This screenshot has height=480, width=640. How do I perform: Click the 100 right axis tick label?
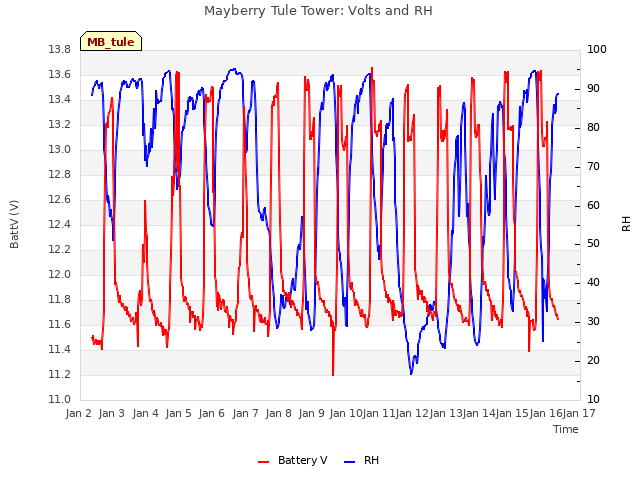tap(597, 50)
